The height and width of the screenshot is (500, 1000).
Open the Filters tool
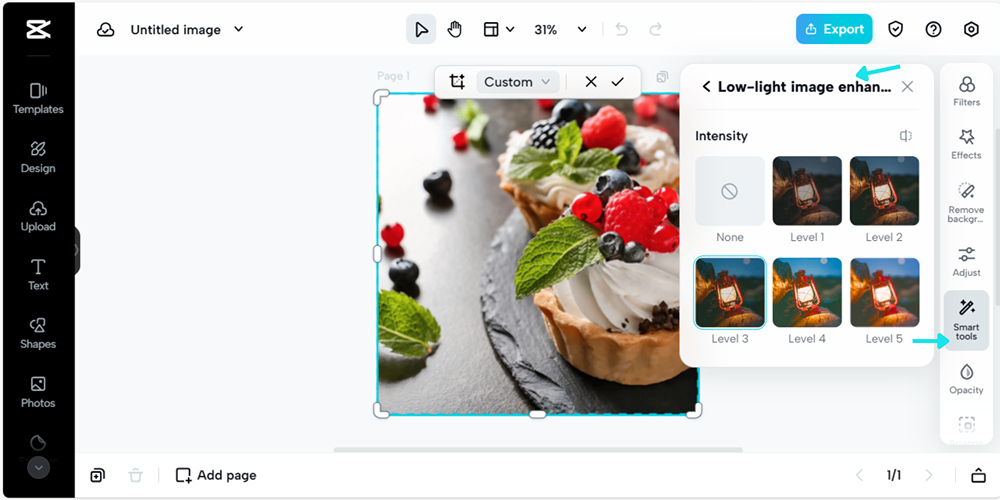click(966, 91)
